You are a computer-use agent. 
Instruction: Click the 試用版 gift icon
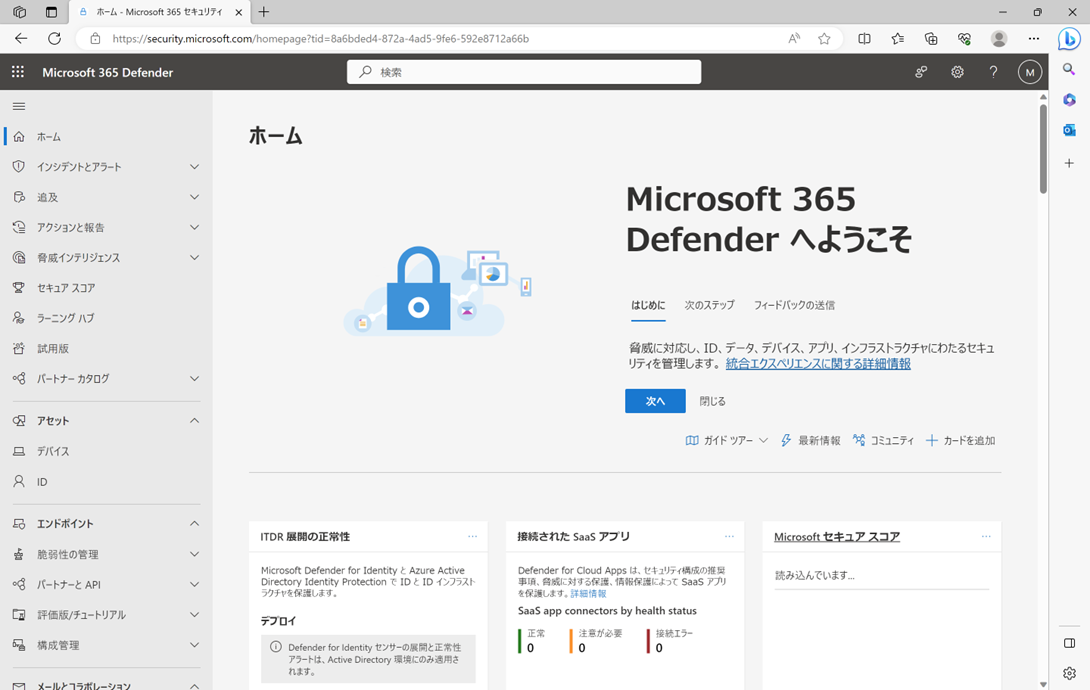pos(19,348)
